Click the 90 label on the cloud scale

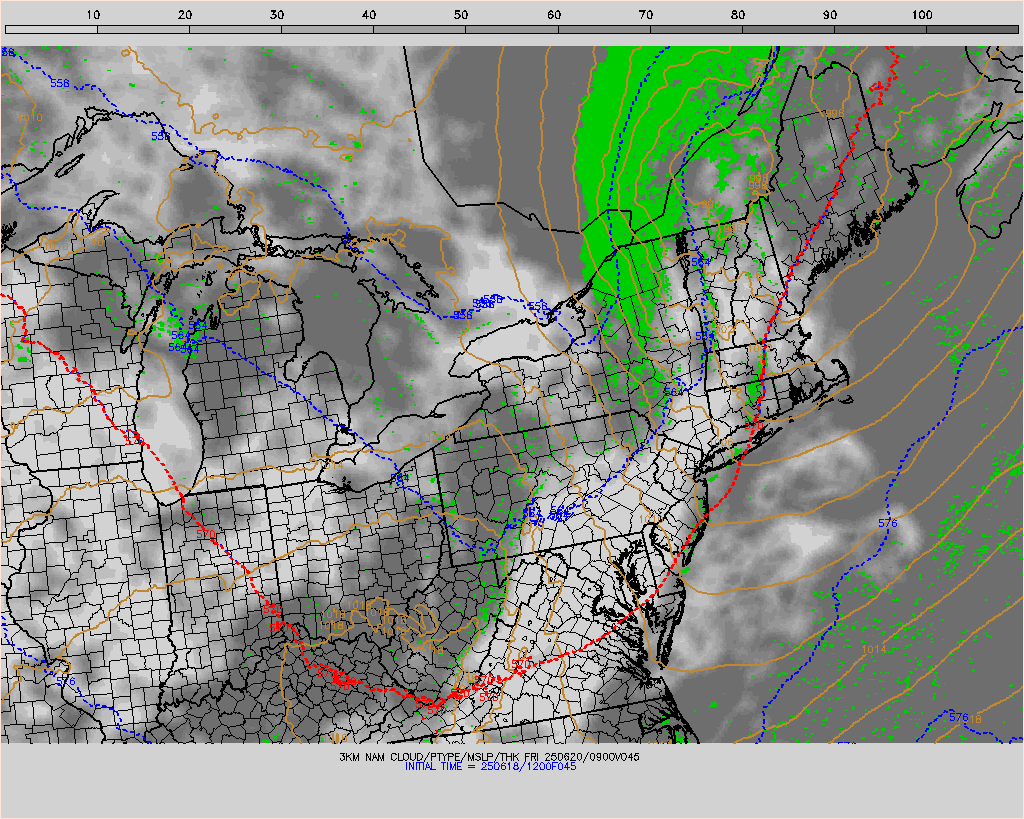pyautogui.click(x=830, y=15)
